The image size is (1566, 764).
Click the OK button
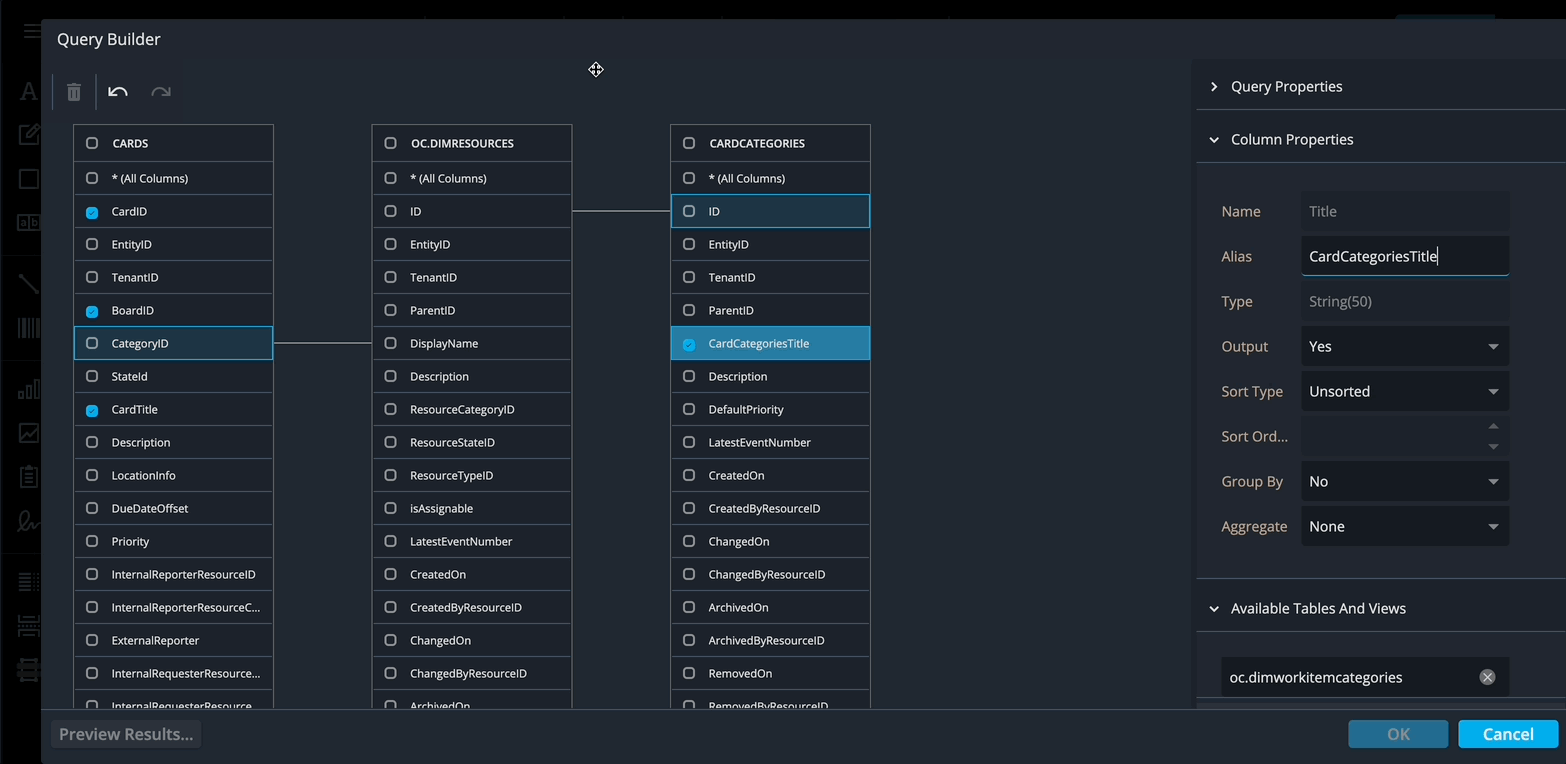[1398, 734]
